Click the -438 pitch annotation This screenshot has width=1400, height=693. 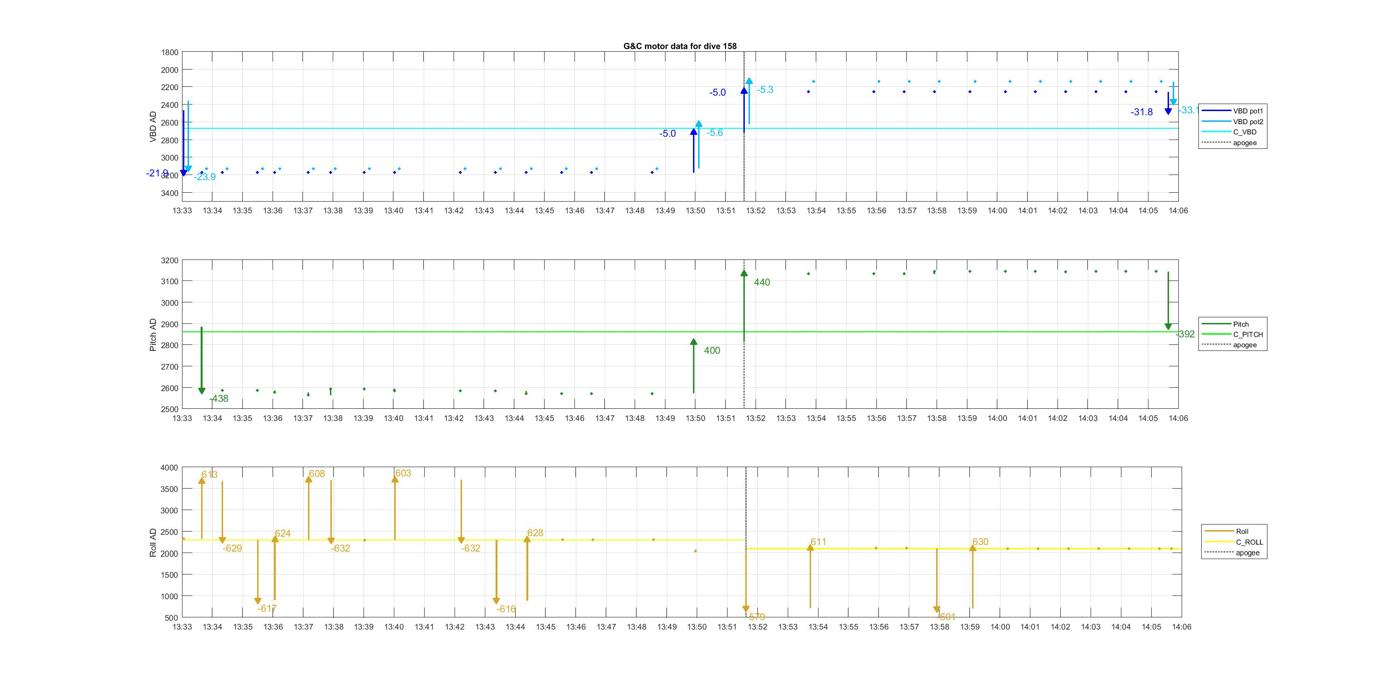coord(218,399)
